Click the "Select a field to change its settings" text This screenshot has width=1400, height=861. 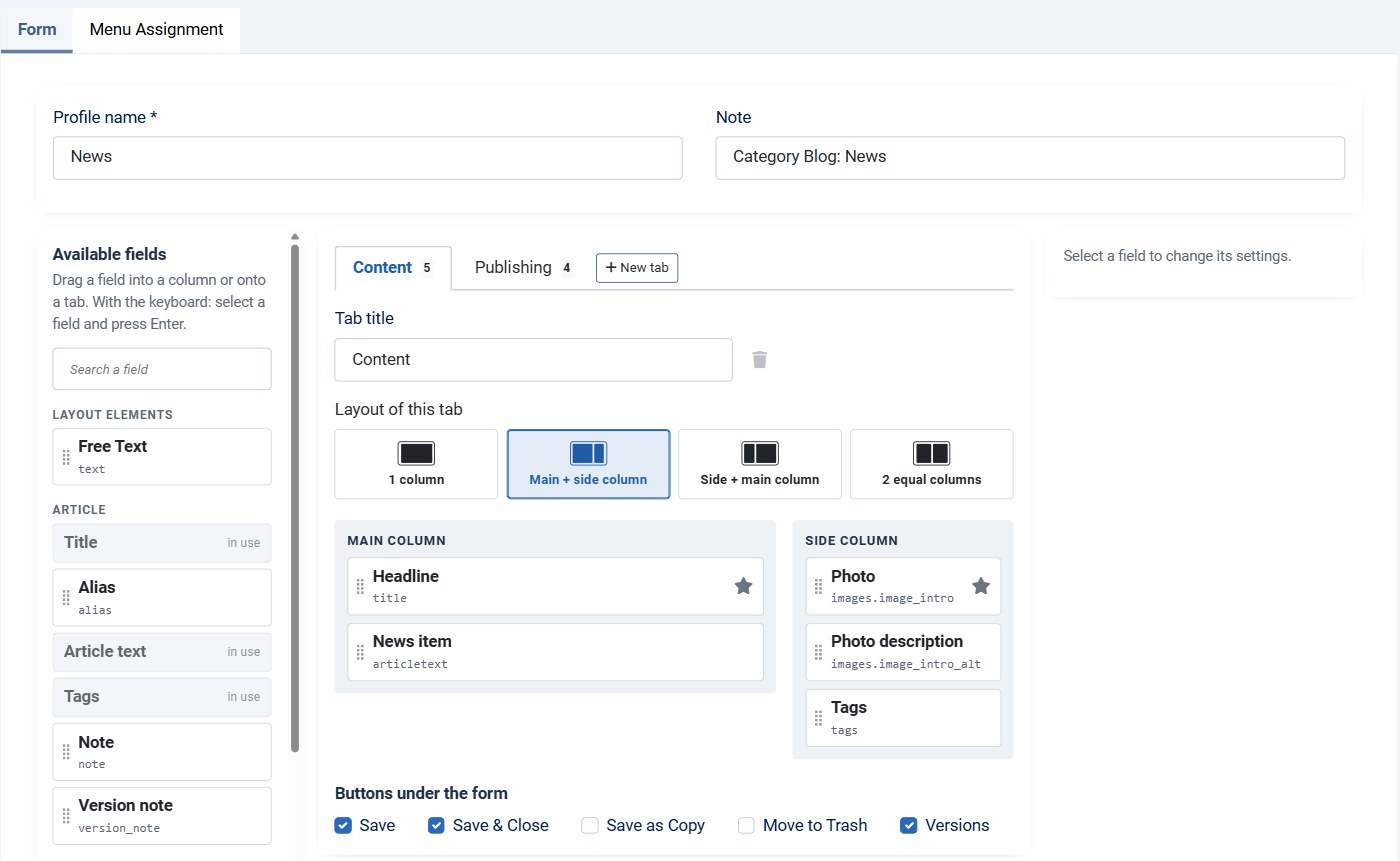(1177, 256)
